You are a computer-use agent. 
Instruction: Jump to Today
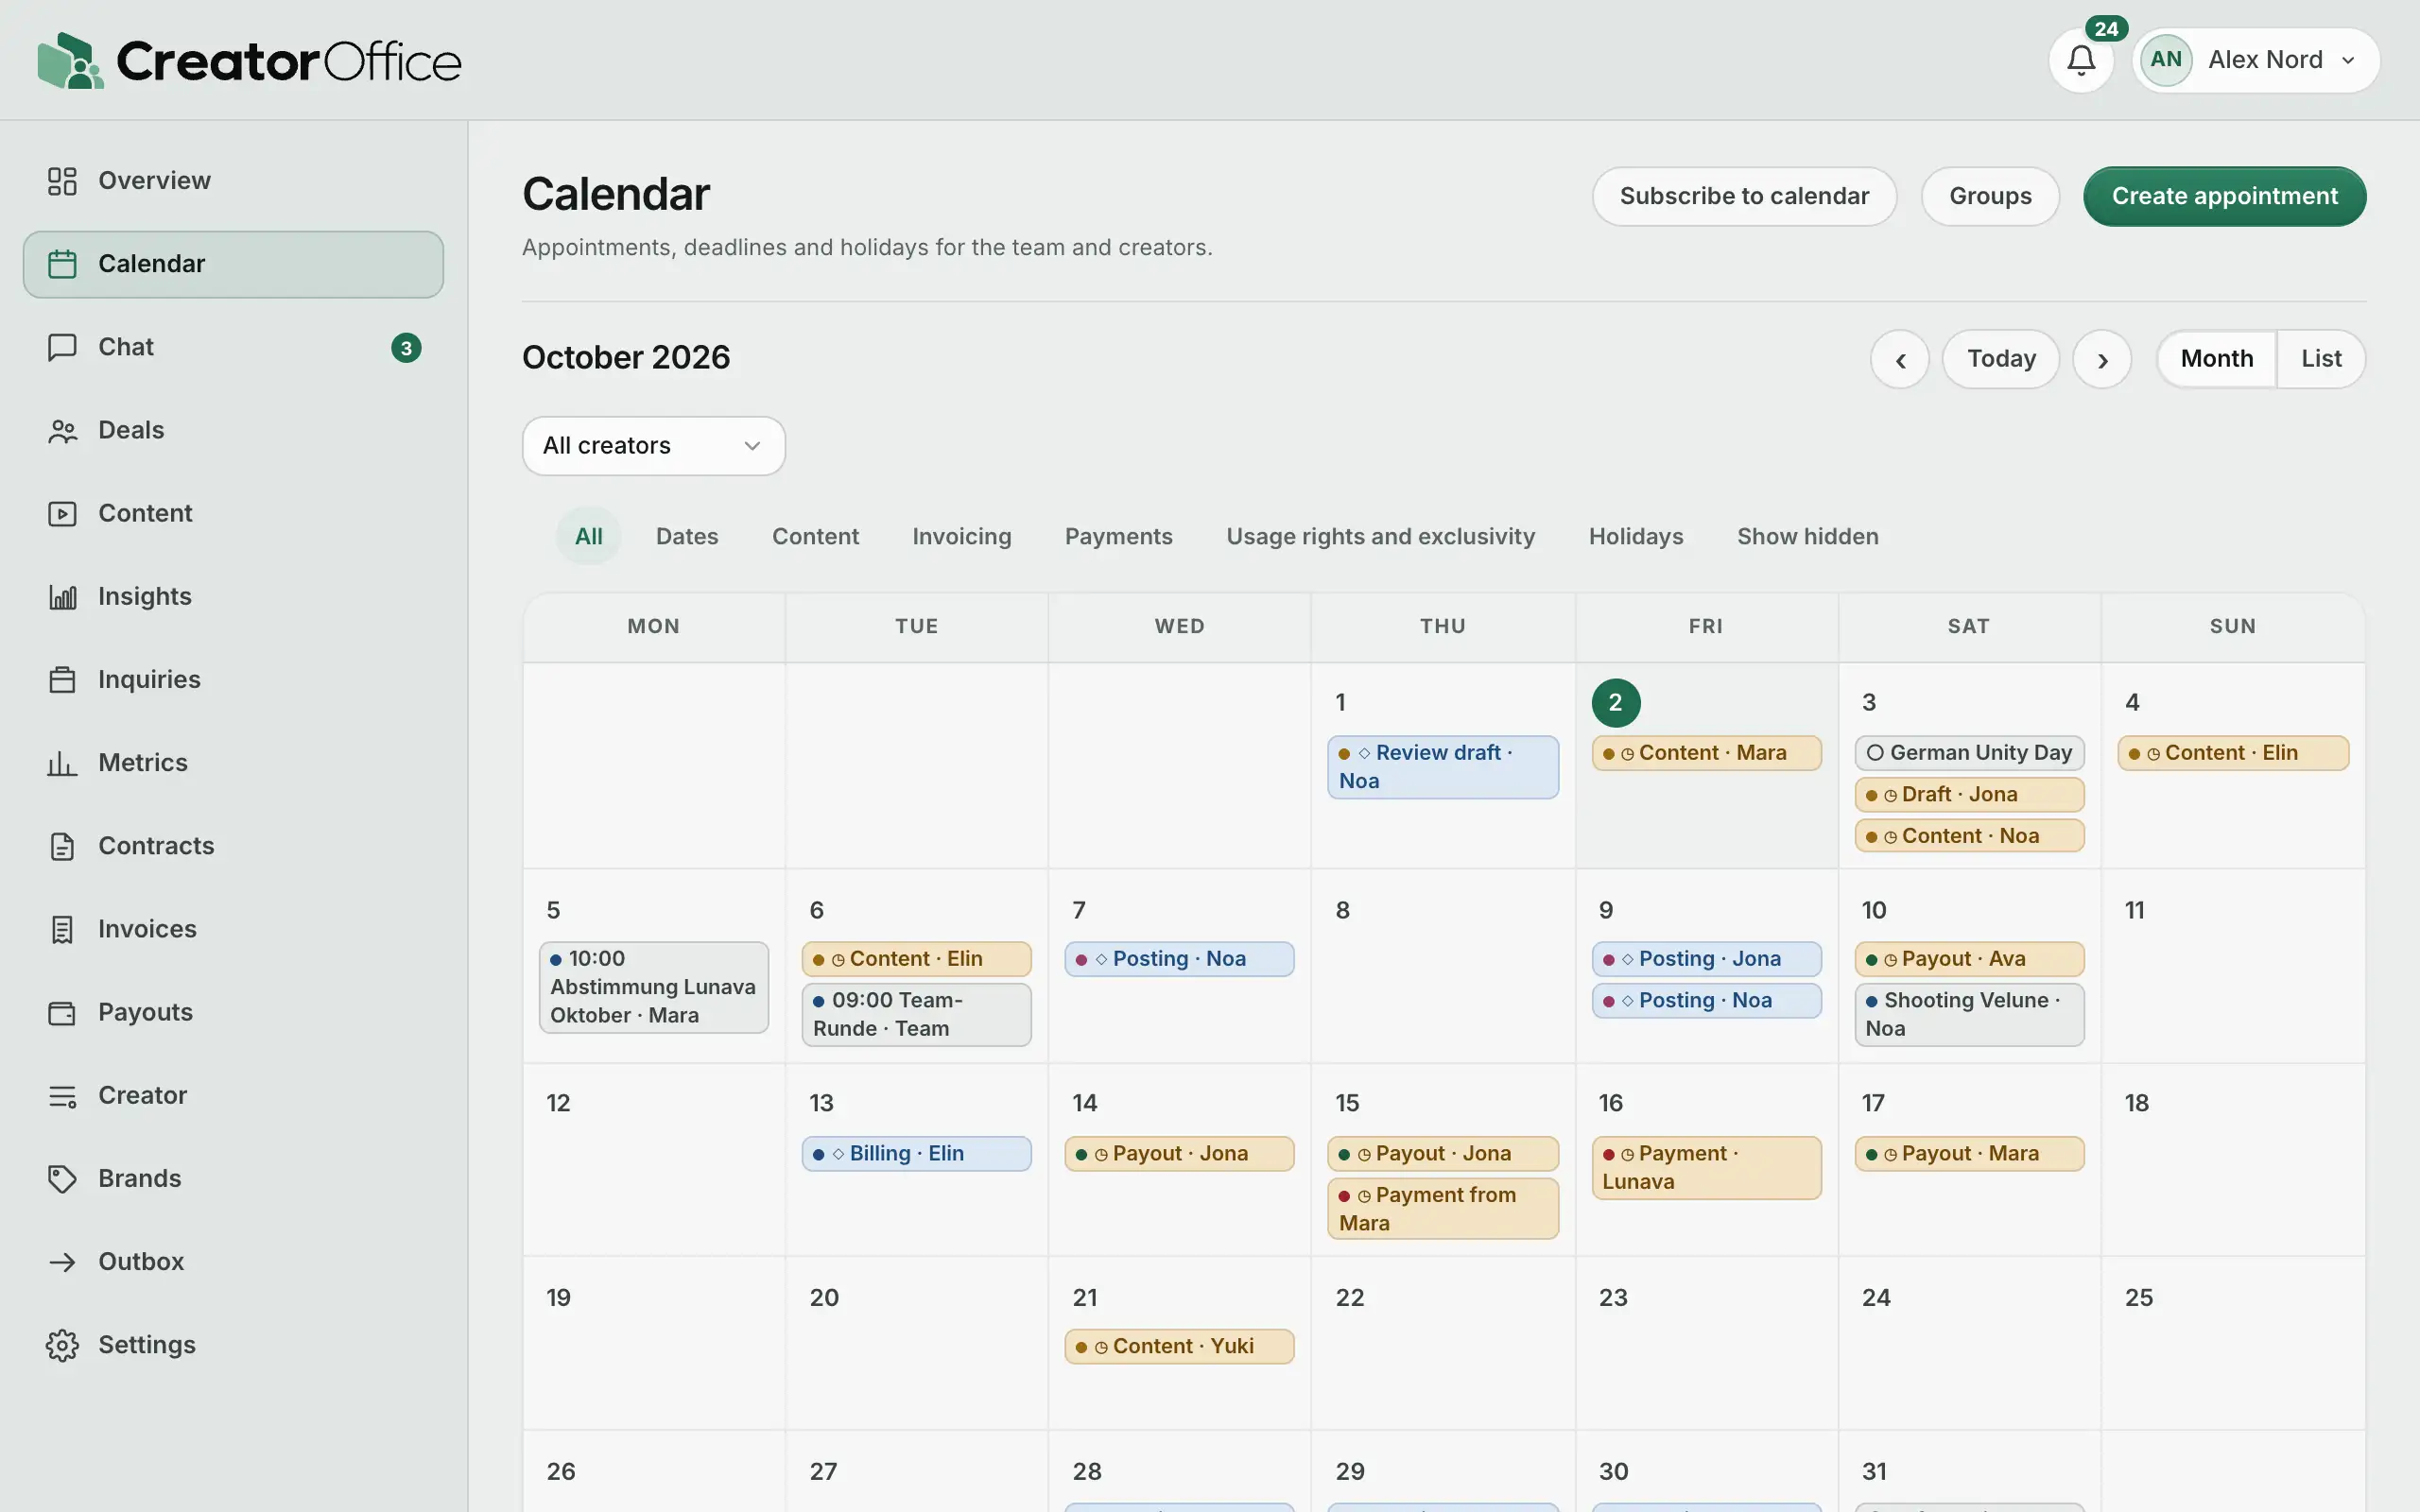[2001, 359]
